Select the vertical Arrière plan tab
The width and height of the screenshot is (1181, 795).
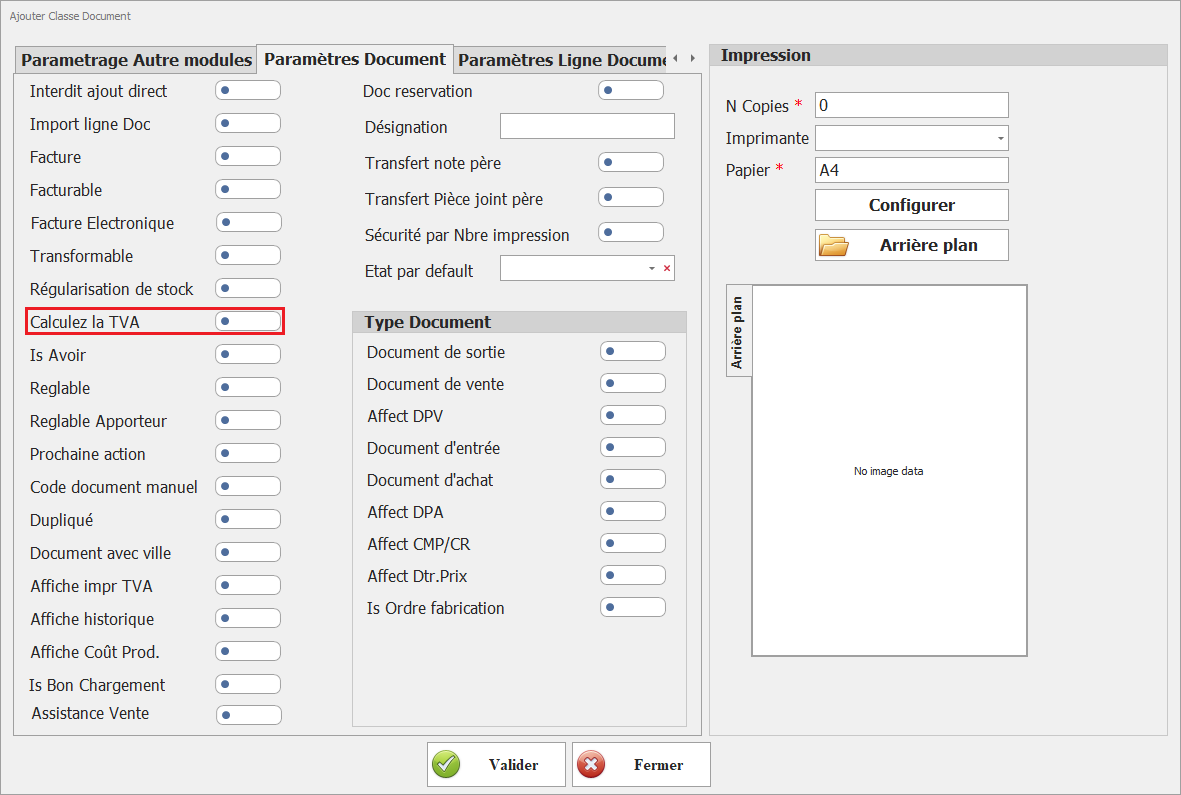[738, 330]
